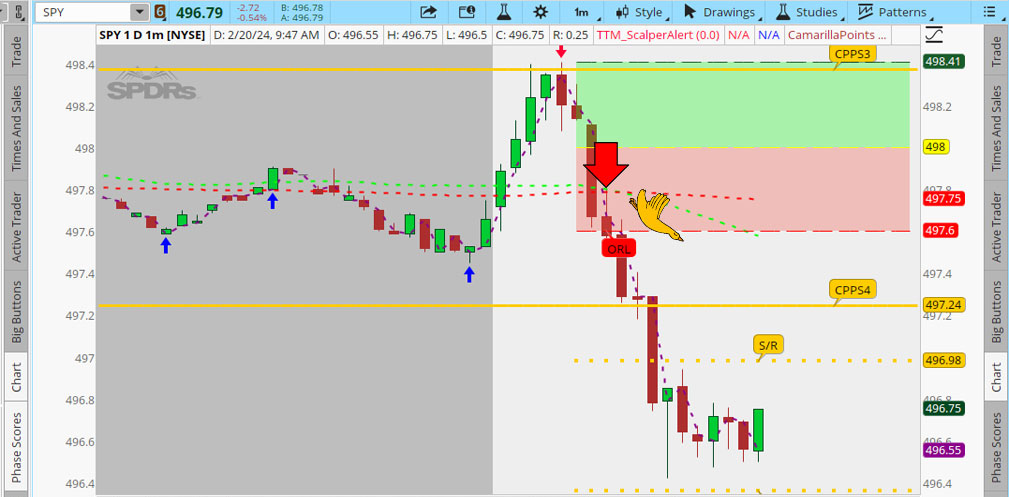Viewport: 1009px width, 497px height.
Task: Click the red ORL label on chart
Action: (618, 248)
